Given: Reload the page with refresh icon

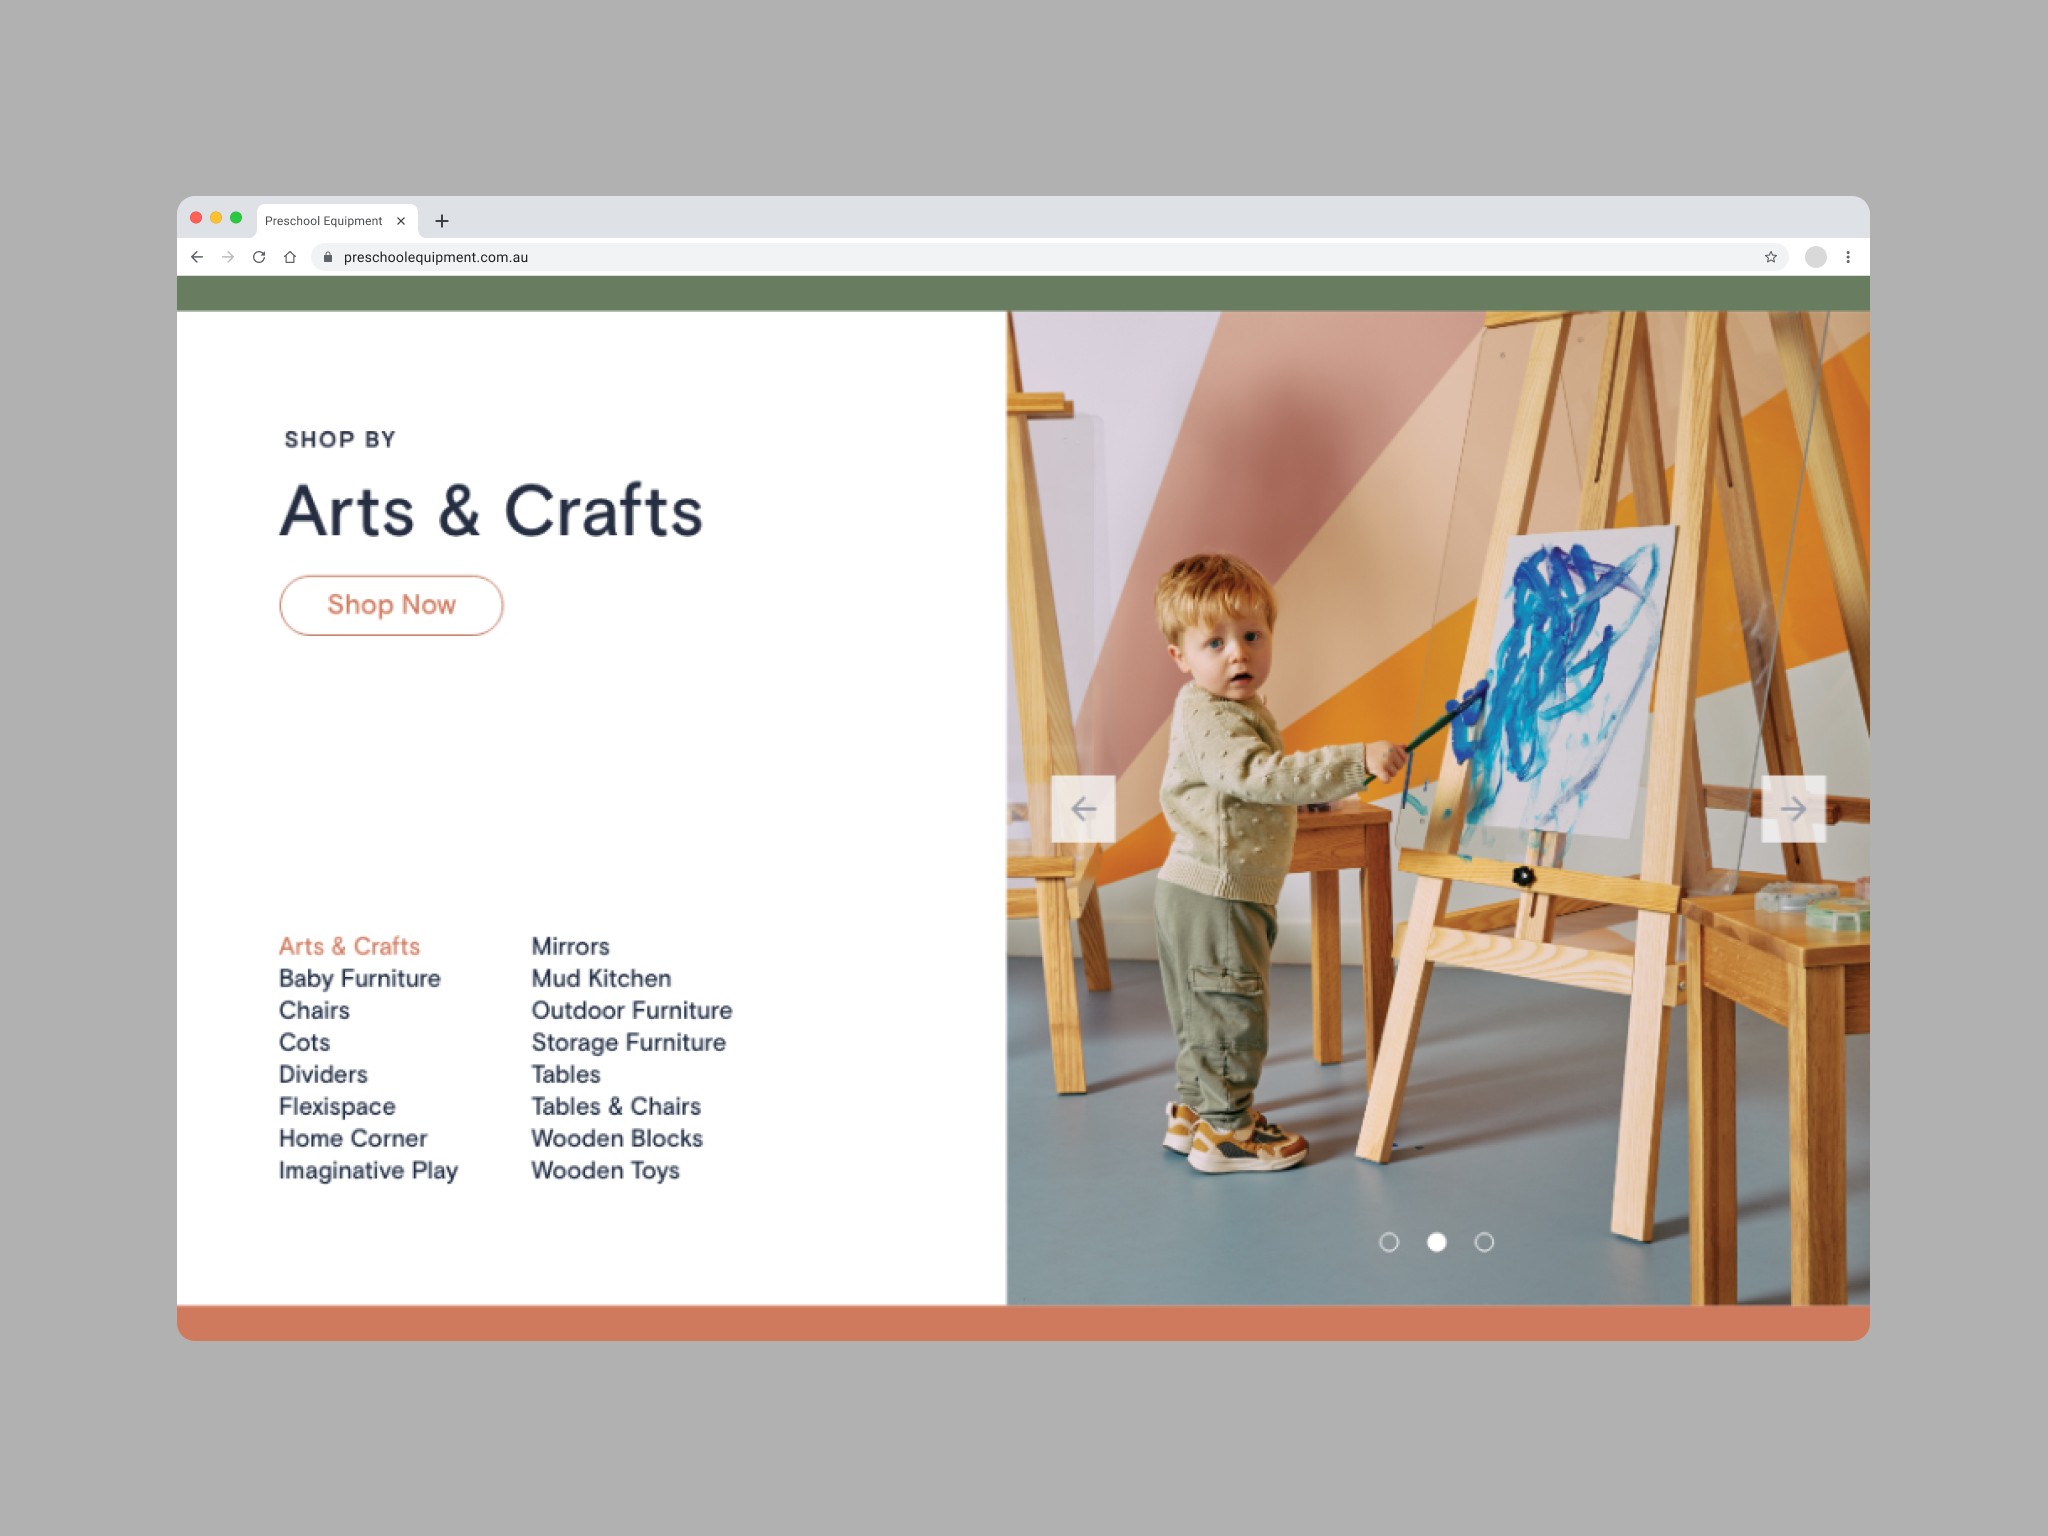Looking at the screenshot, I should pyautogui.click(x=259, y=257).
